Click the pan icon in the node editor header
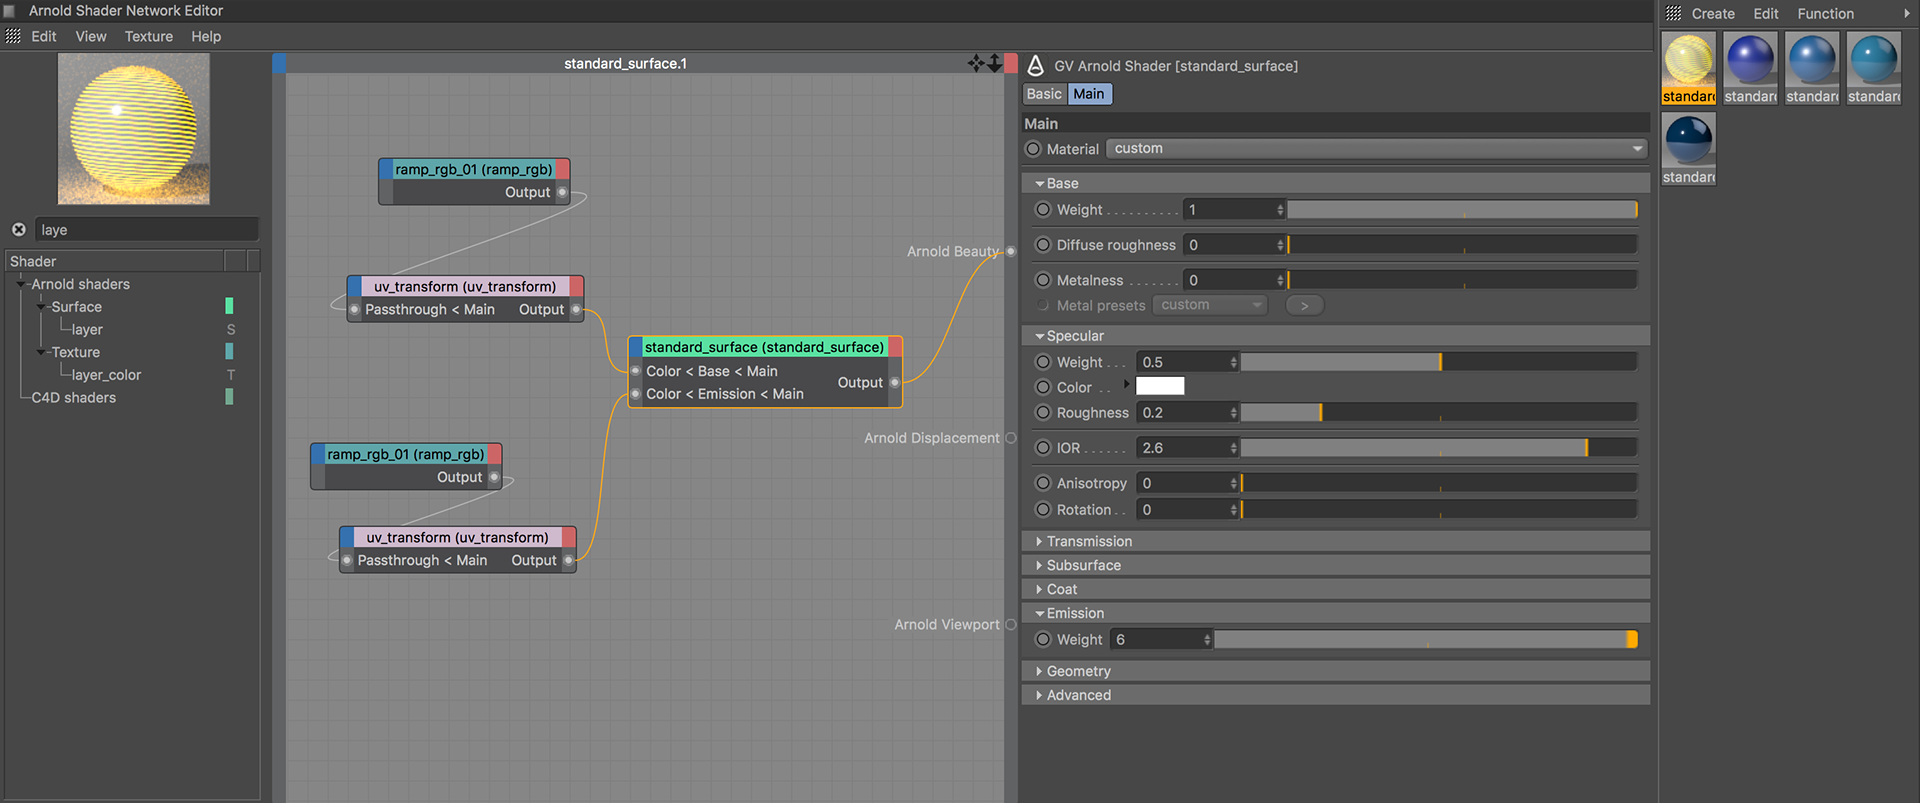Viewport: 1920px width, 803px height. (976, 63)
